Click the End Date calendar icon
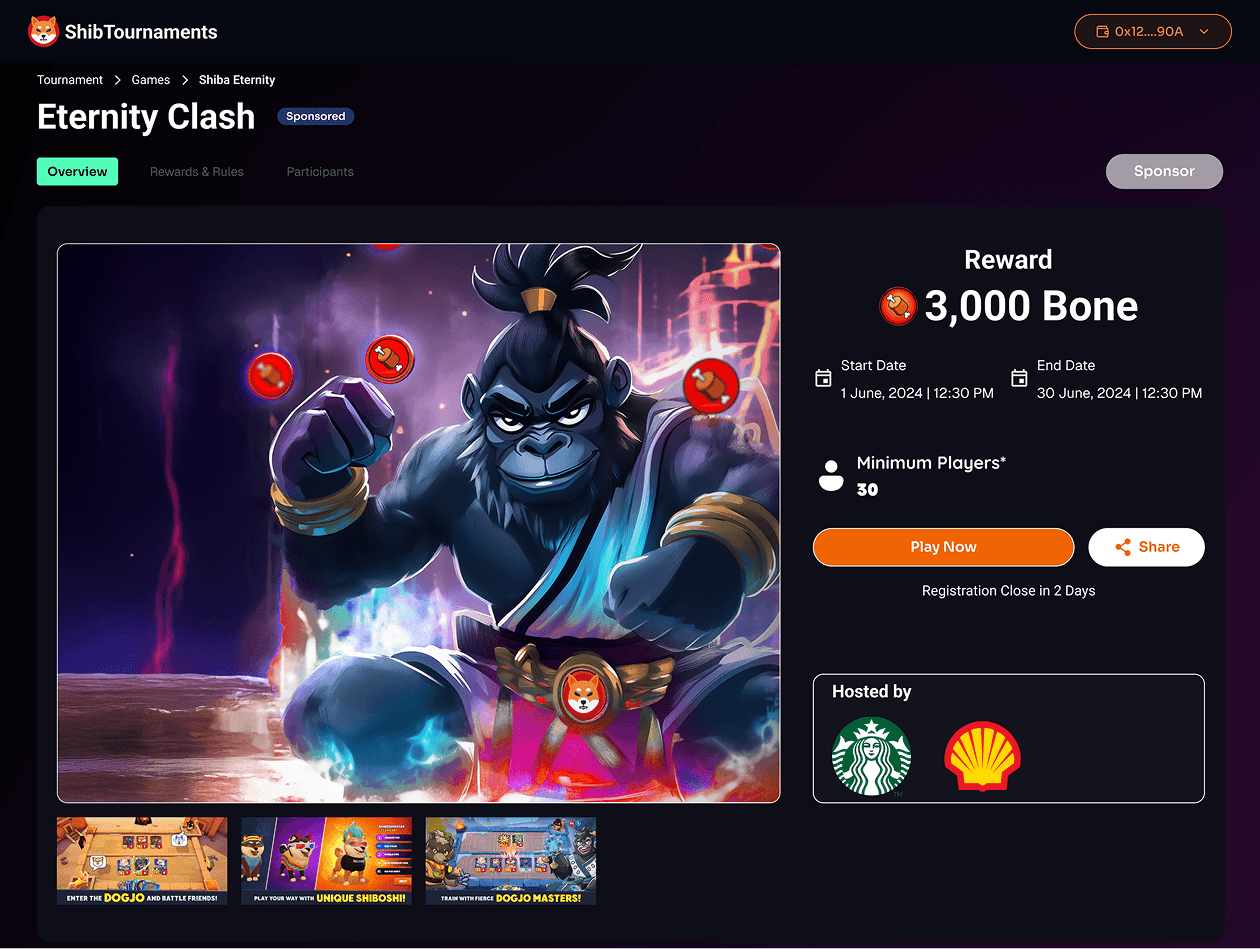This screenshot has width=1260, height=949. click(x=1019, y=378)
